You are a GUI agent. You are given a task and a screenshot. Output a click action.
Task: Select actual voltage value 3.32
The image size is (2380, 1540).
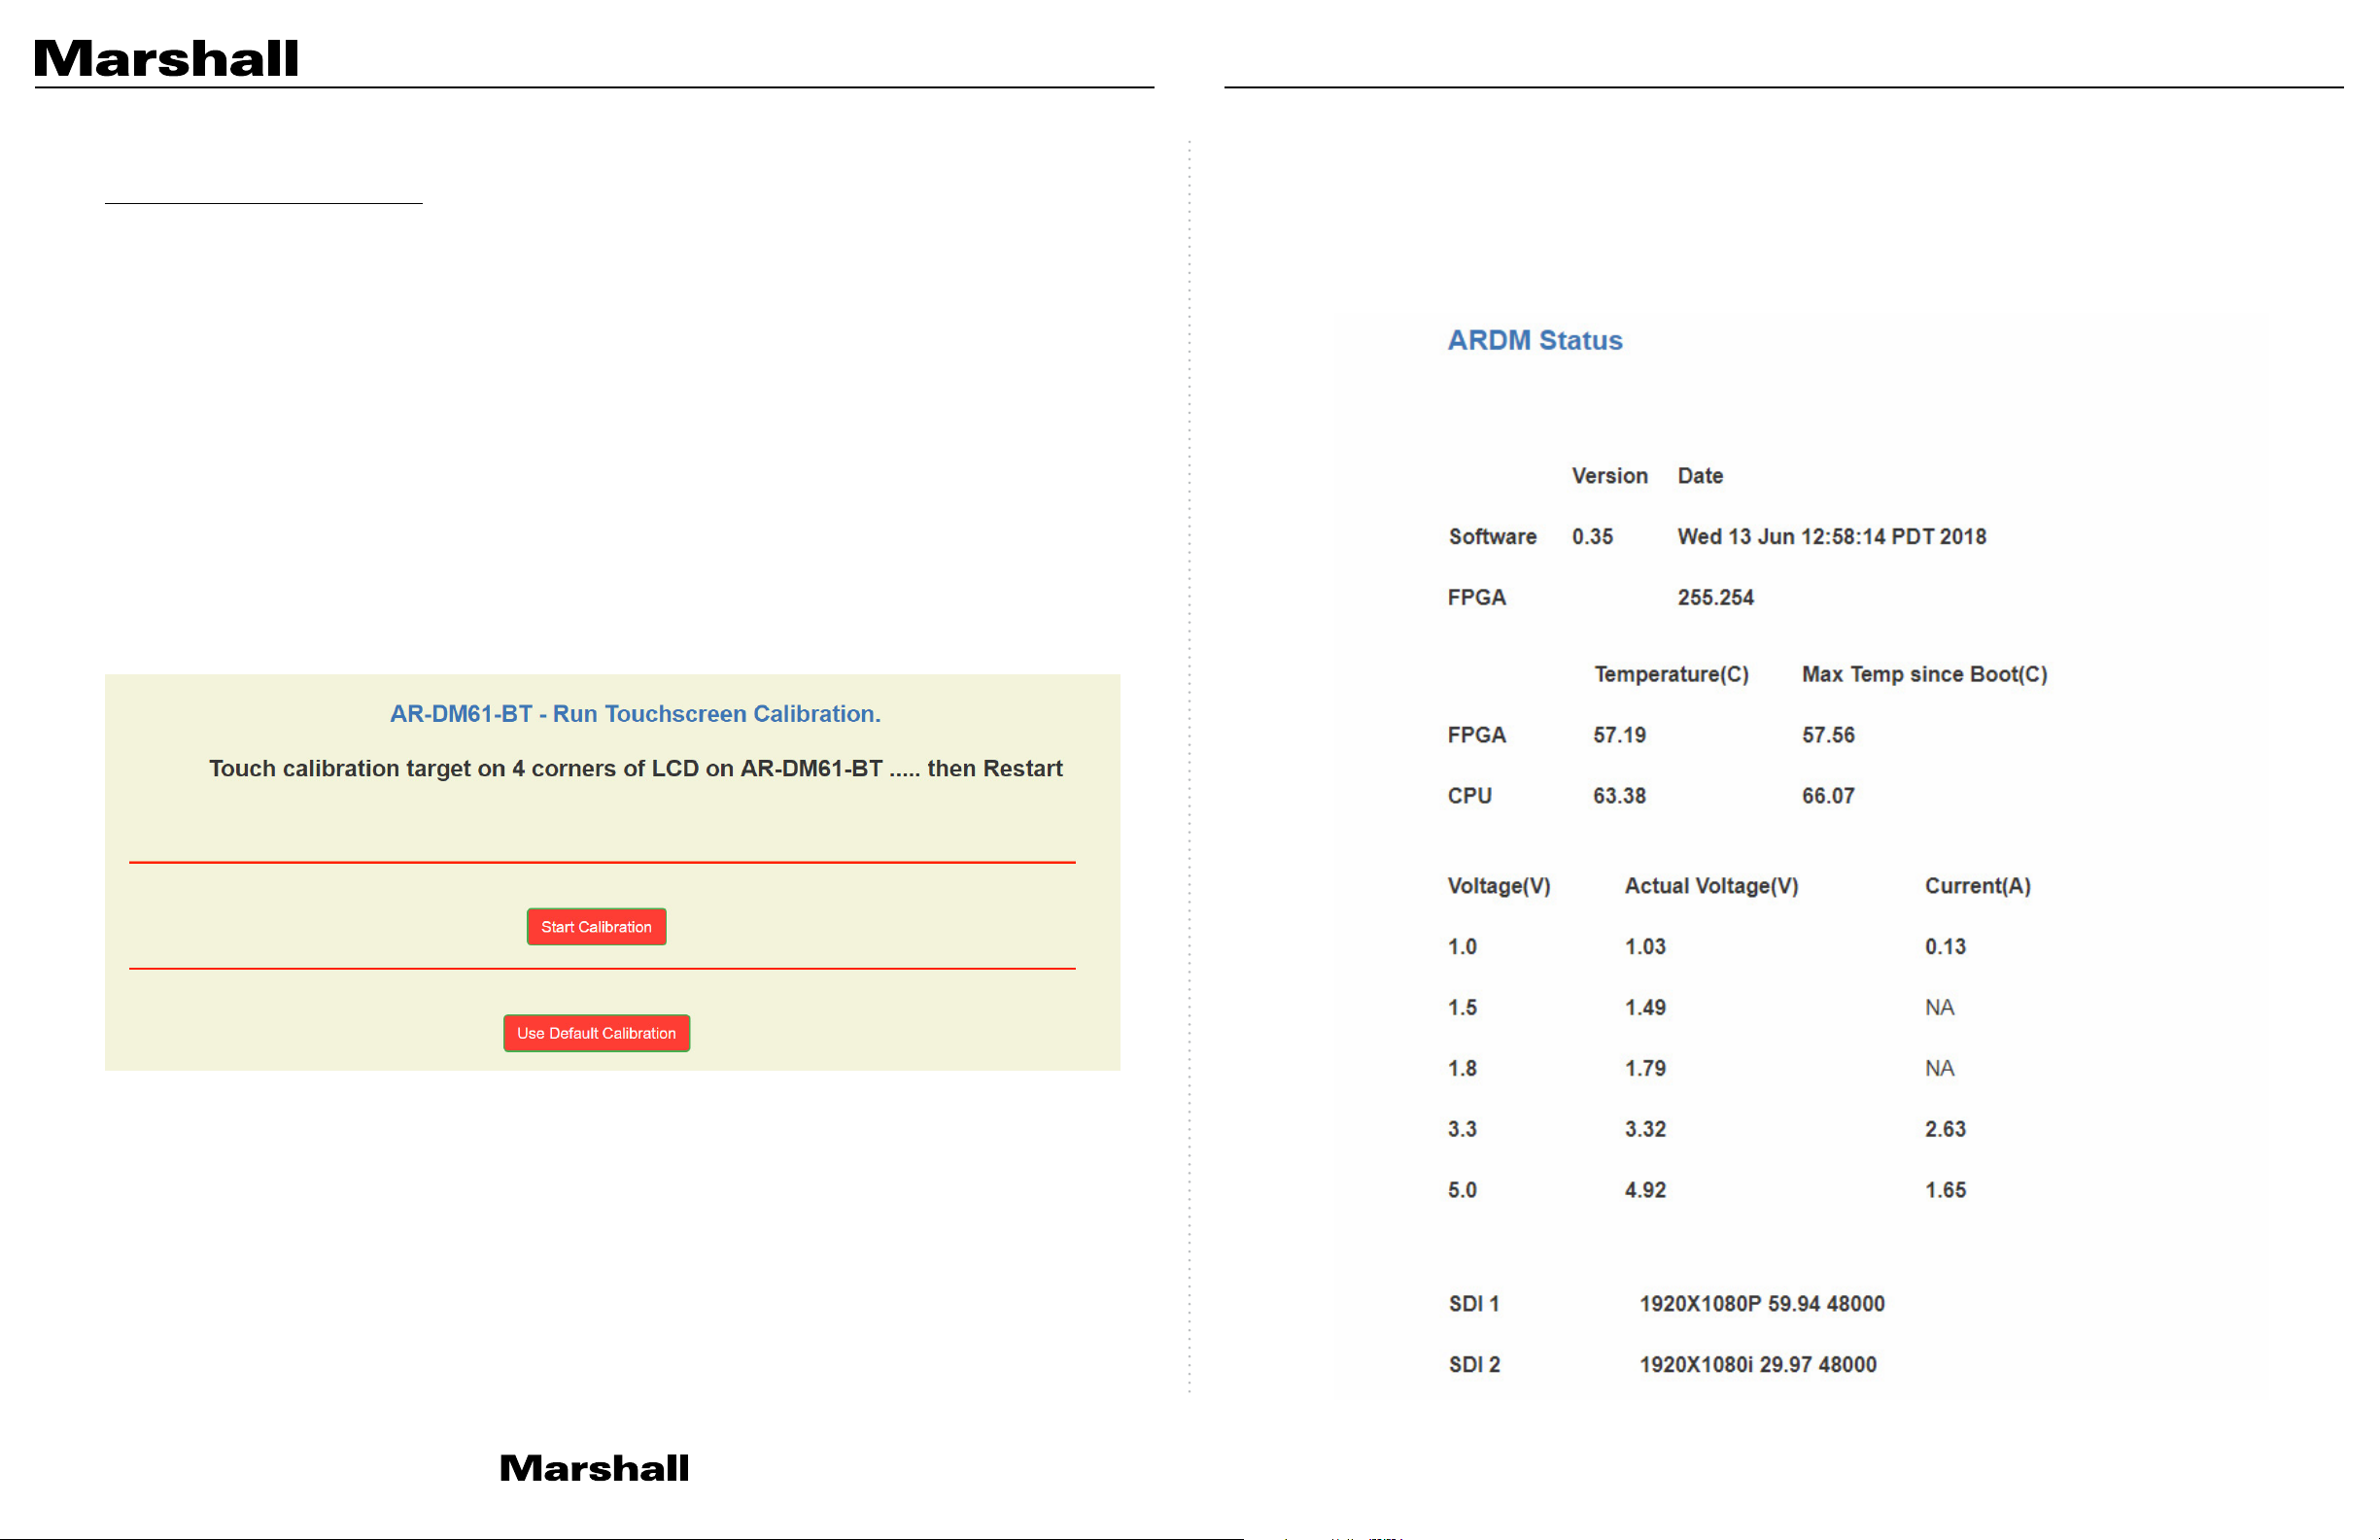pos(1645,1129)
